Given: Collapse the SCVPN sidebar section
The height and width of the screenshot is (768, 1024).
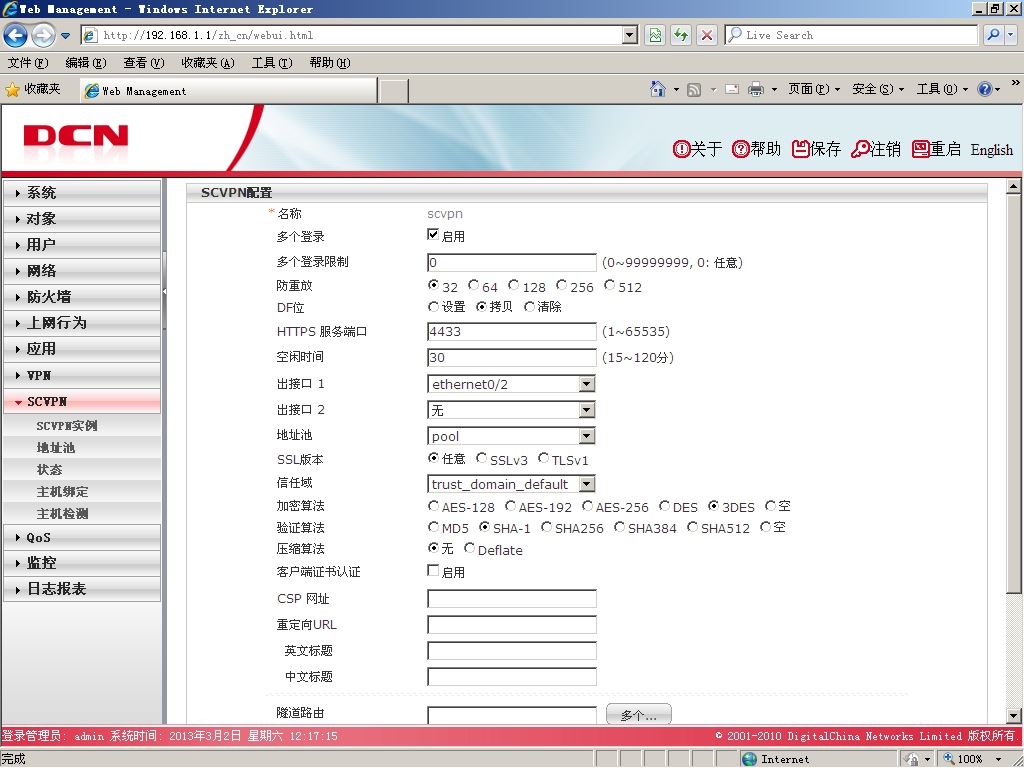Looking at the screenshot, I should (x=82, y=402).
